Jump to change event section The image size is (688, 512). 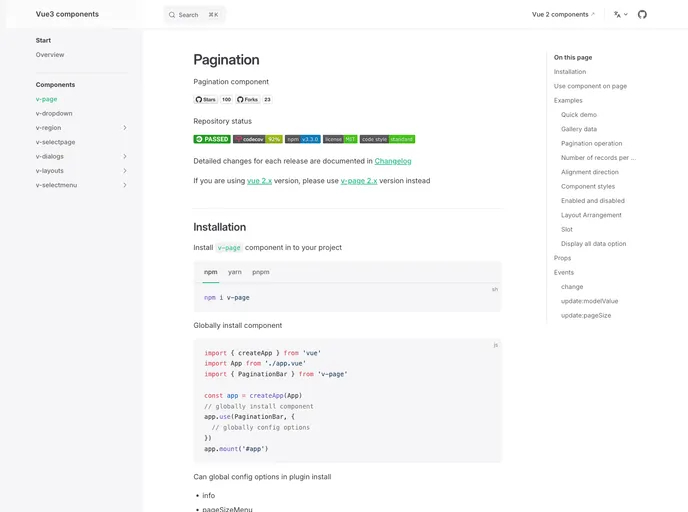point(572,286)
